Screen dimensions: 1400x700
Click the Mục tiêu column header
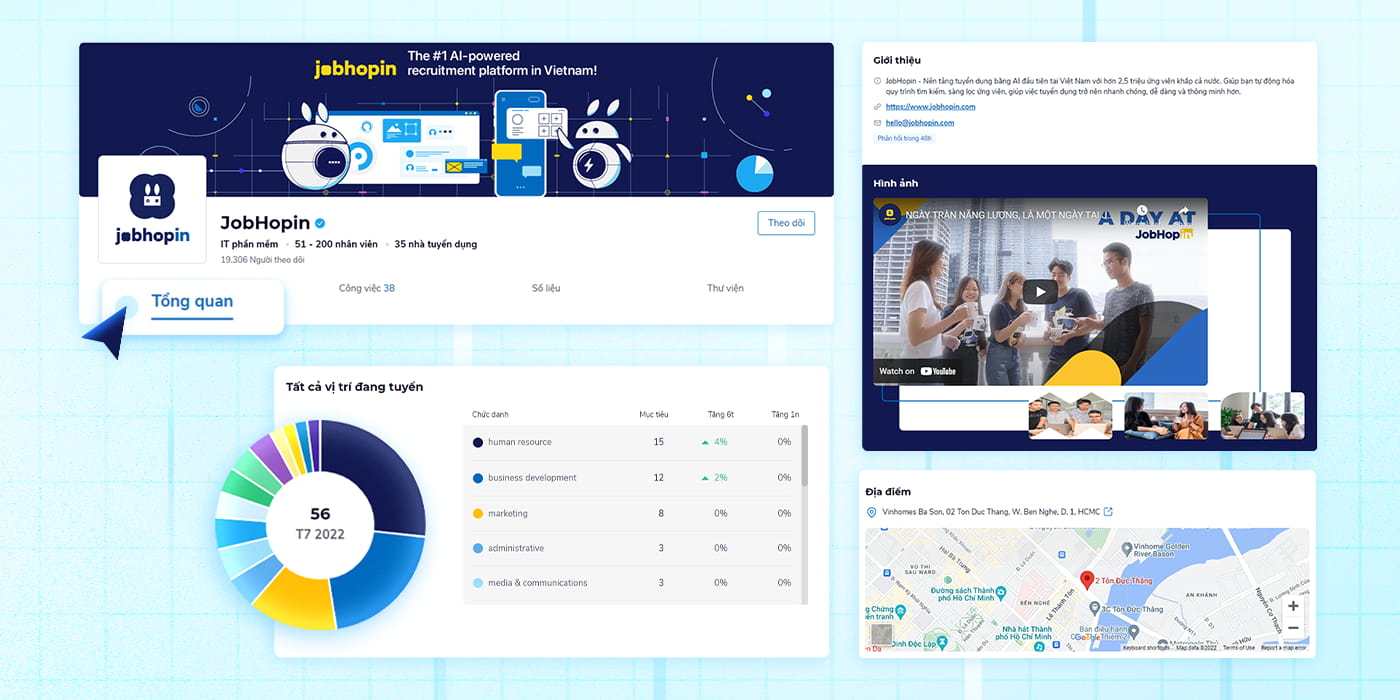pos(654,414)
